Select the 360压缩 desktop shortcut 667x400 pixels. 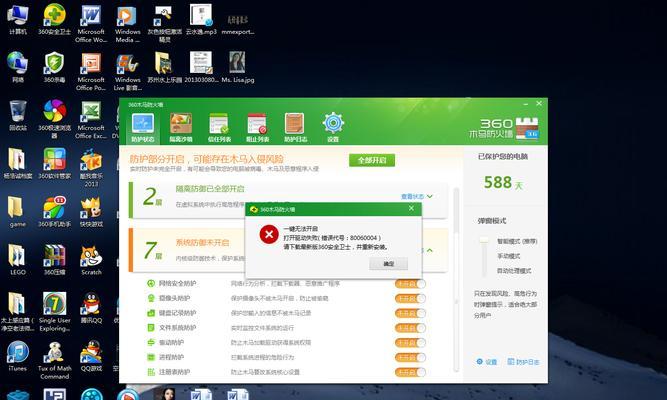(x=54, y=260)
